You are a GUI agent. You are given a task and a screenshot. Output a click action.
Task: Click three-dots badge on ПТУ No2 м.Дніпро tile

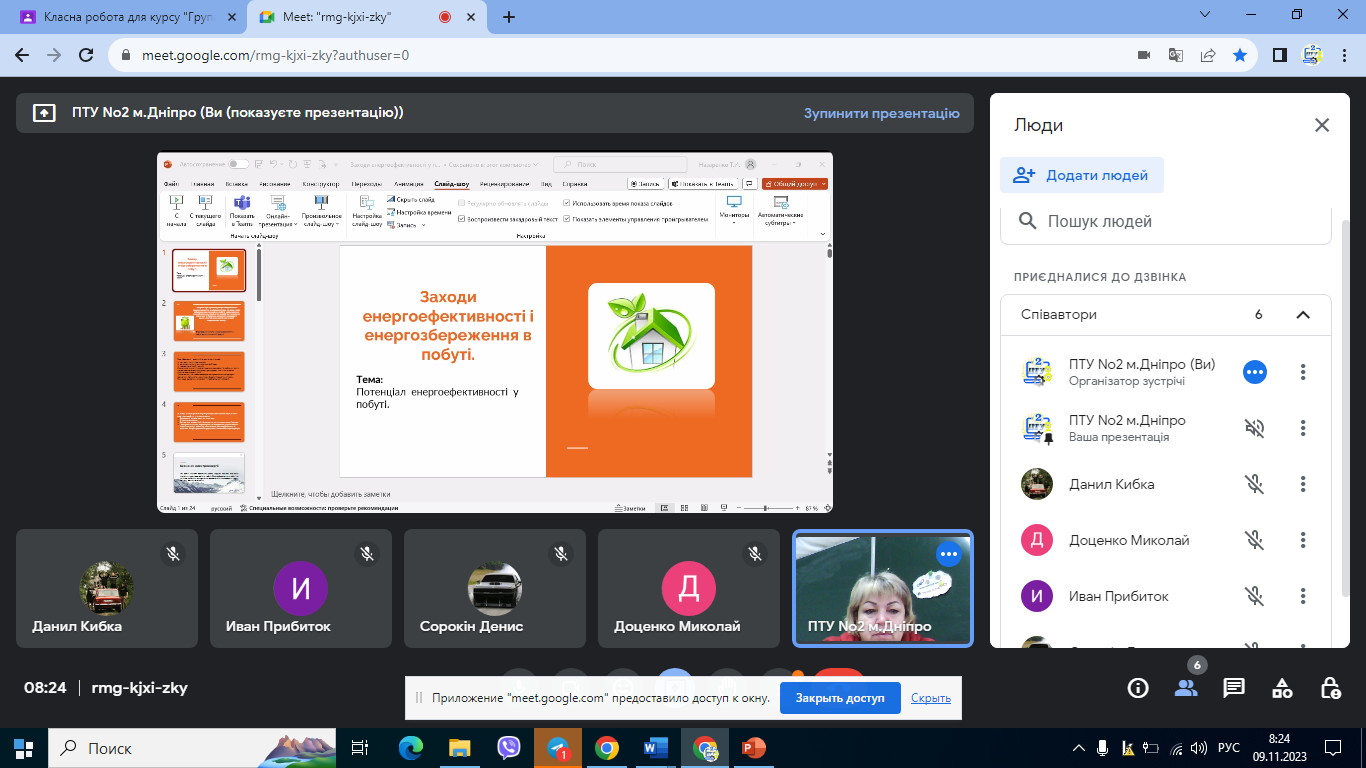(x=948, y=554)
